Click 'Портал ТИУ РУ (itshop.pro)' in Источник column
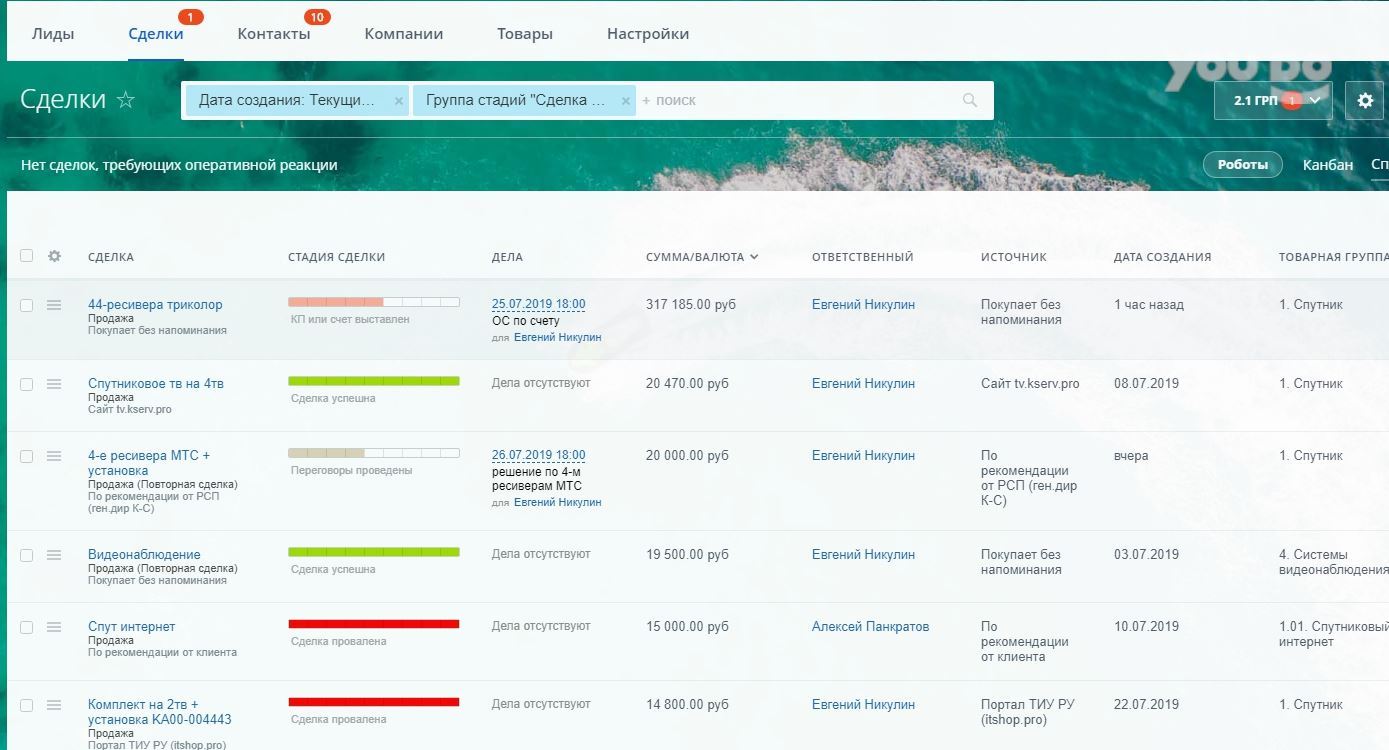1389x750 pixels. point(1028,713)
